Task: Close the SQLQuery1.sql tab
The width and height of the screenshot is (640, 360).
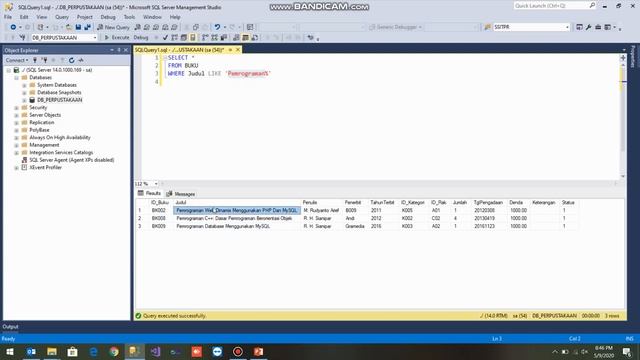Action: coord(238,50)
